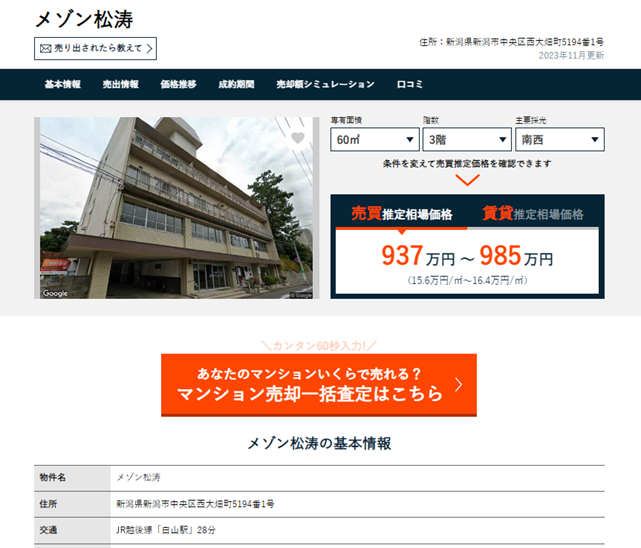Go to 成約期間 section
Screen dimensions: 641x548
pos(236,84)
